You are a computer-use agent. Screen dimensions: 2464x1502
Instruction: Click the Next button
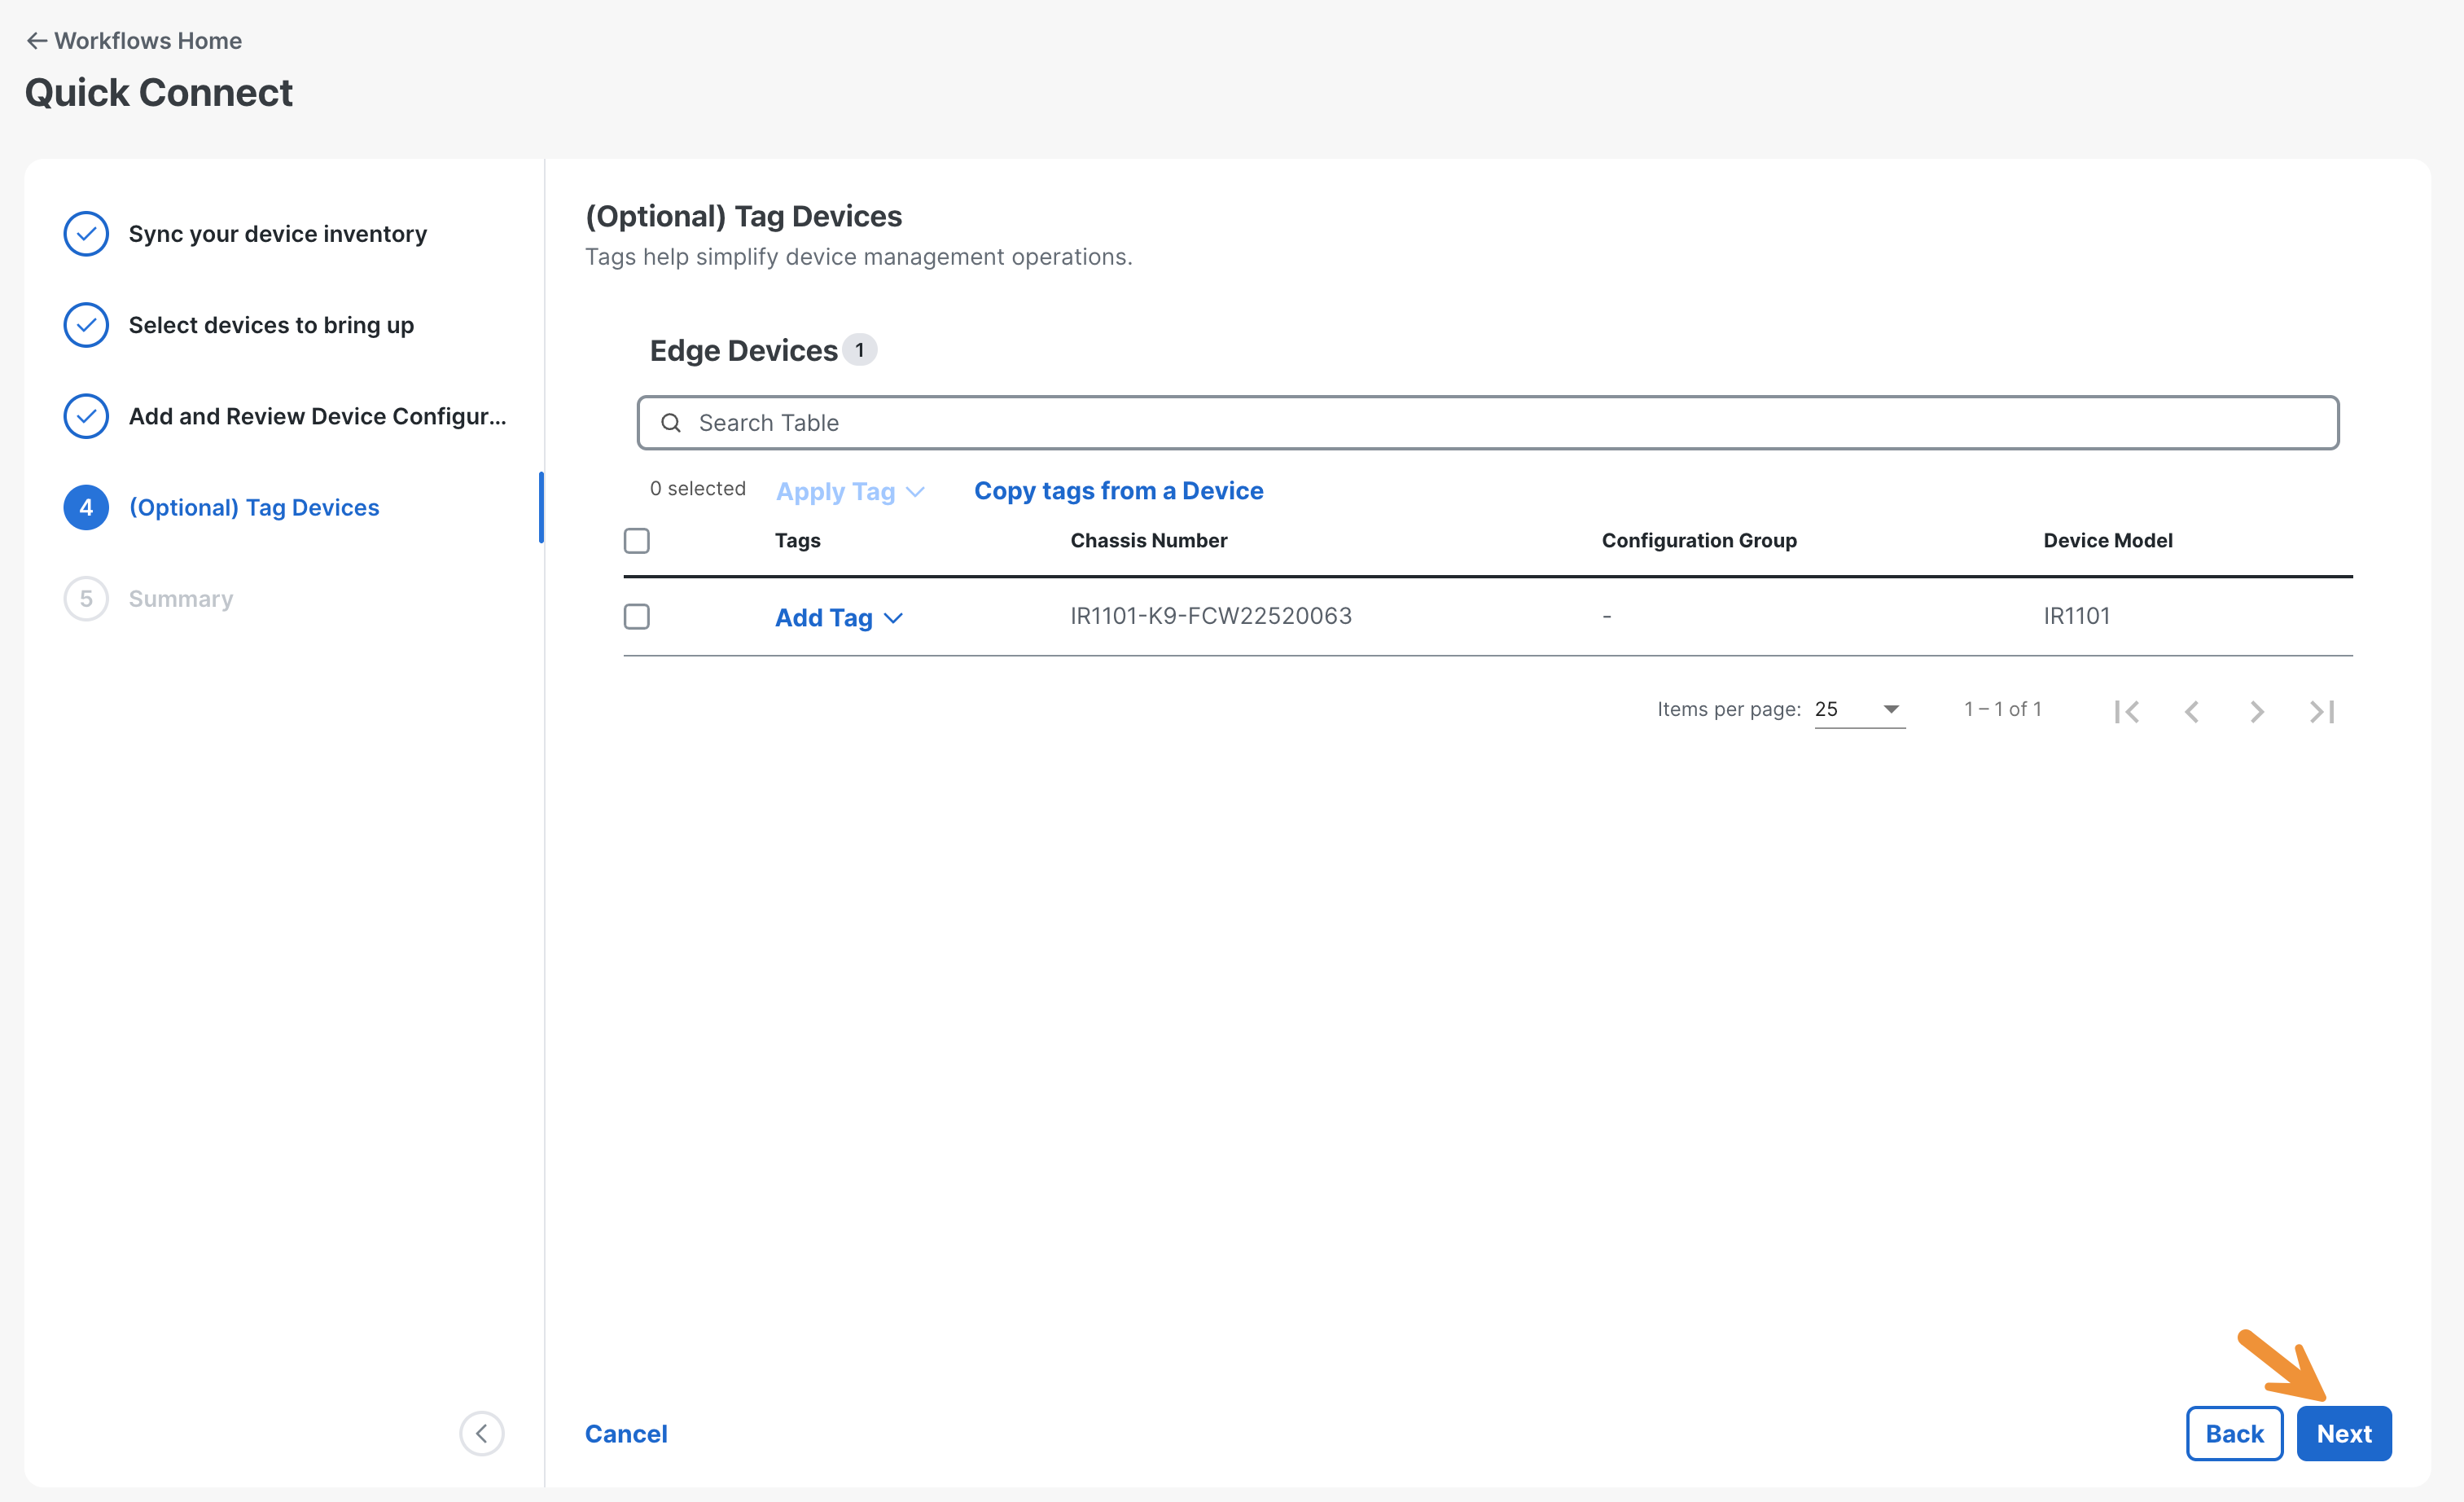pos(2343,1433)
